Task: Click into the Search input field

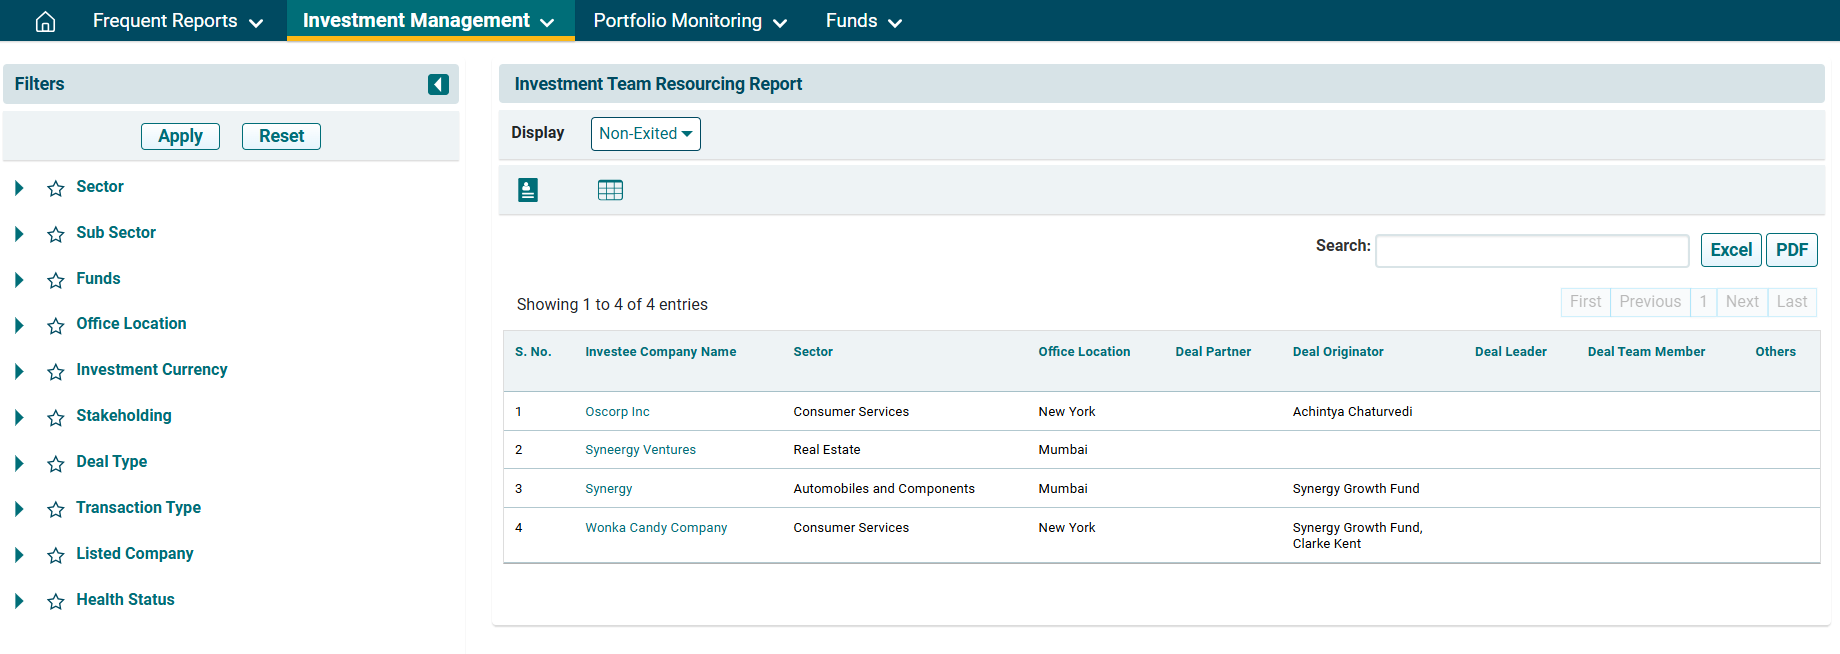Action: point(1532,250)
